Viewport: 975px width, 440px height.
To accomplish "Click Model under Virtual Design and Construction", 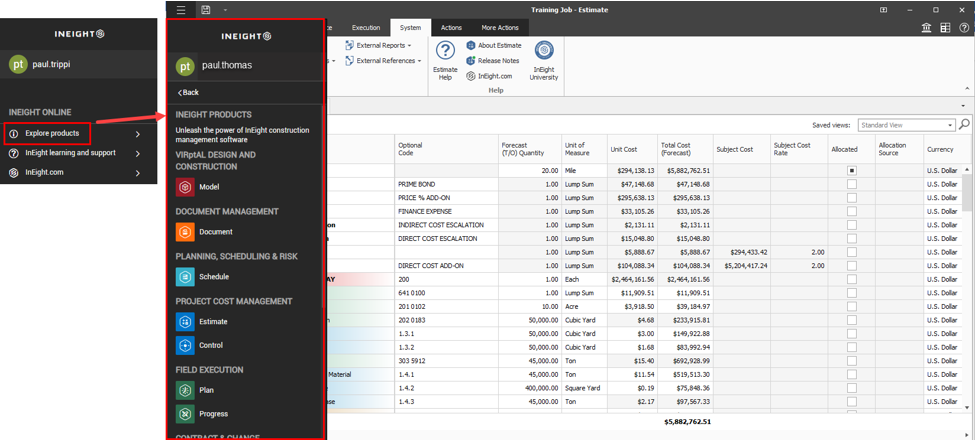I will tap(209, 186).
